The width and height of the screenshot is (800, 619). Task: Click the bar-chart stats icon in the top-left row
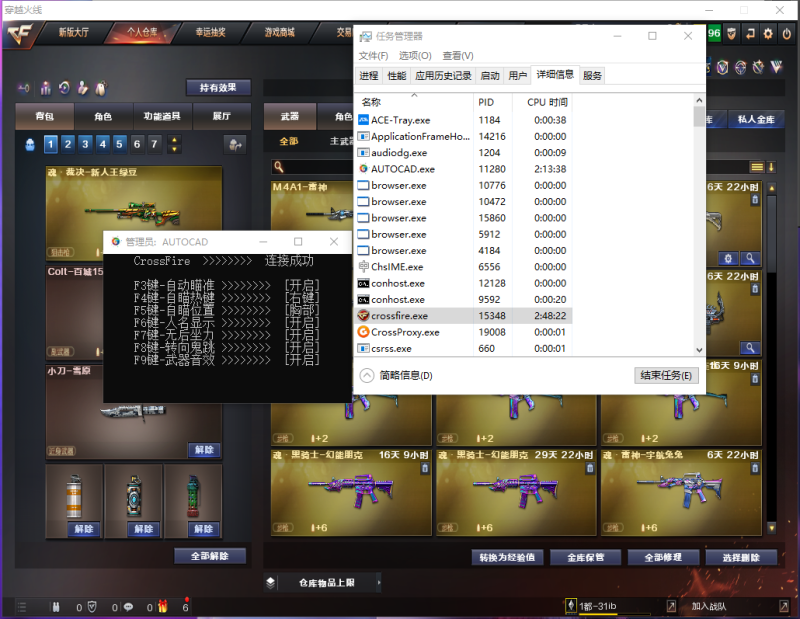click(44, 88)
